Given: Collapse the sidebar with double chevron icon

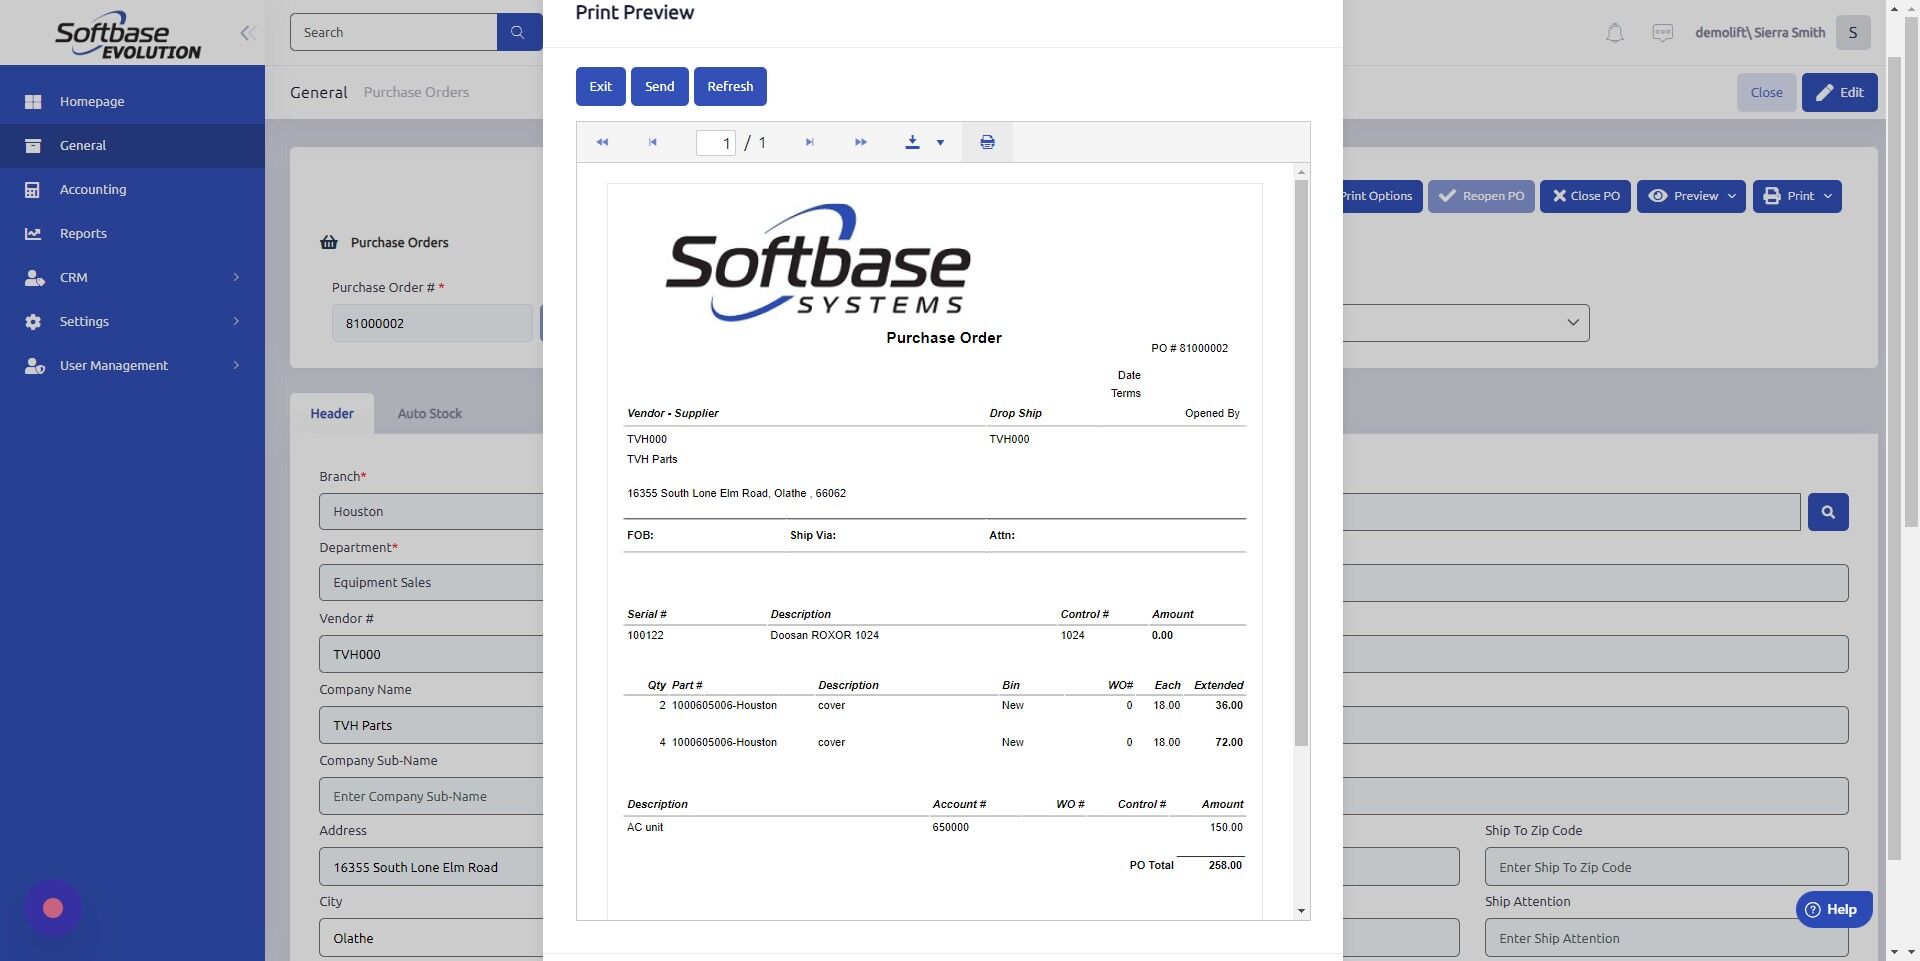Looking at the screenshot, I should point(248,33).
